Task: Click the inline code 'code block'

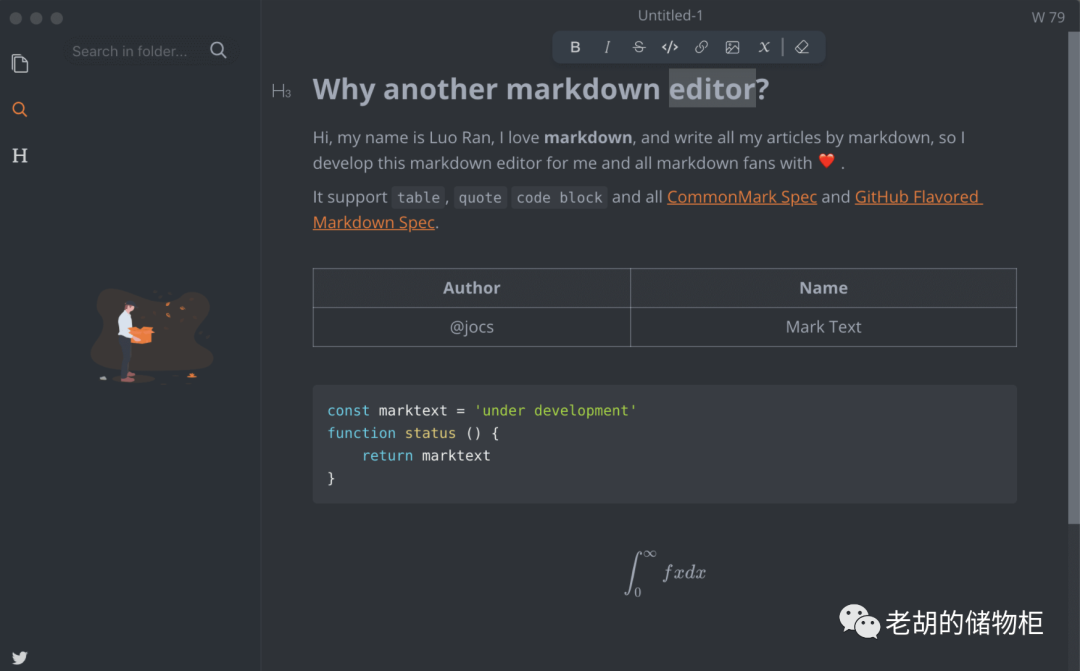Action: [559, 198]
